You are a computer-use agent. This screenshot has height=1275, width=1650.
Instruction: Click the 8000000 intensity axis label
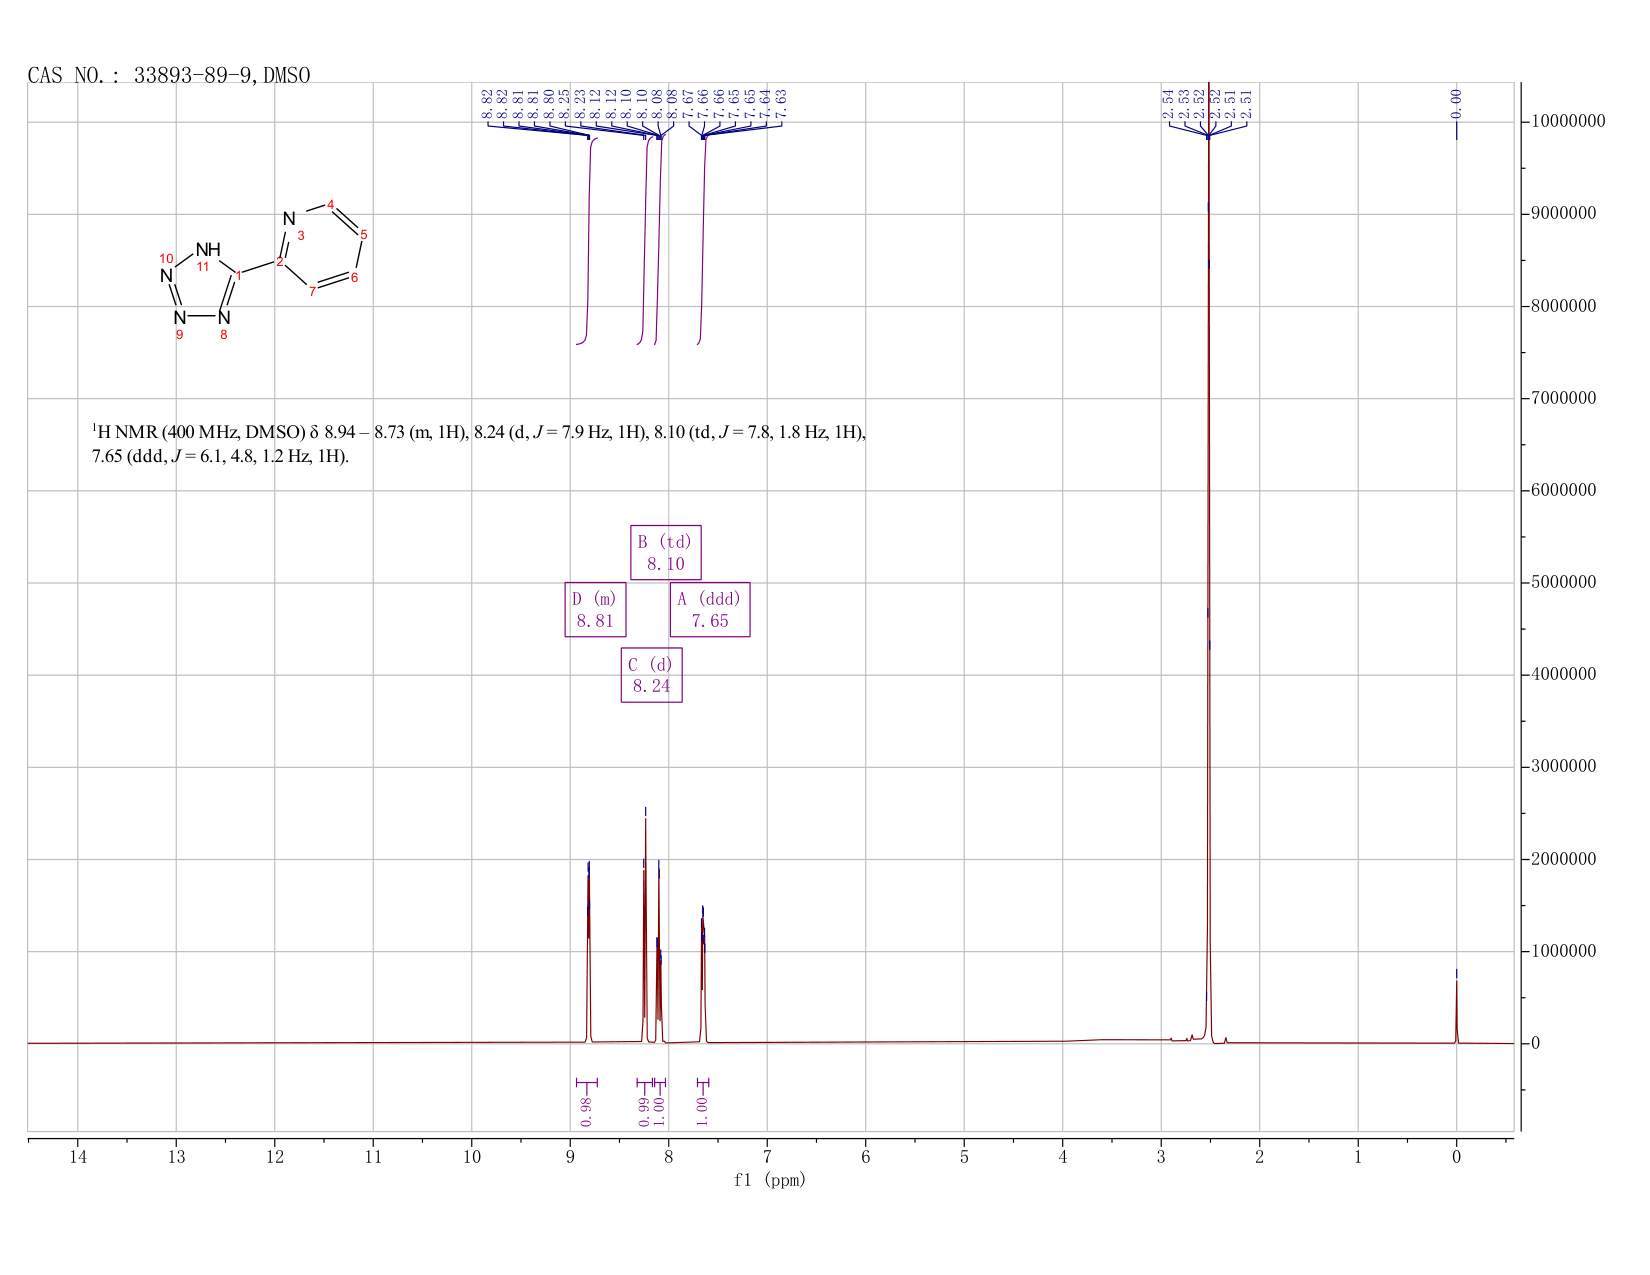coord(1563,306)
